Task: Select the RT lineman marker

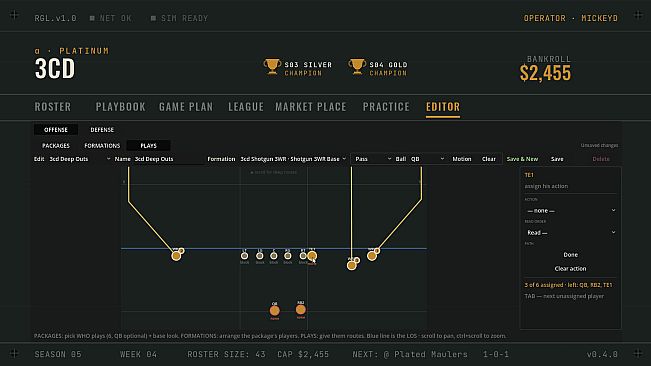Action: (x=303, y=256)
